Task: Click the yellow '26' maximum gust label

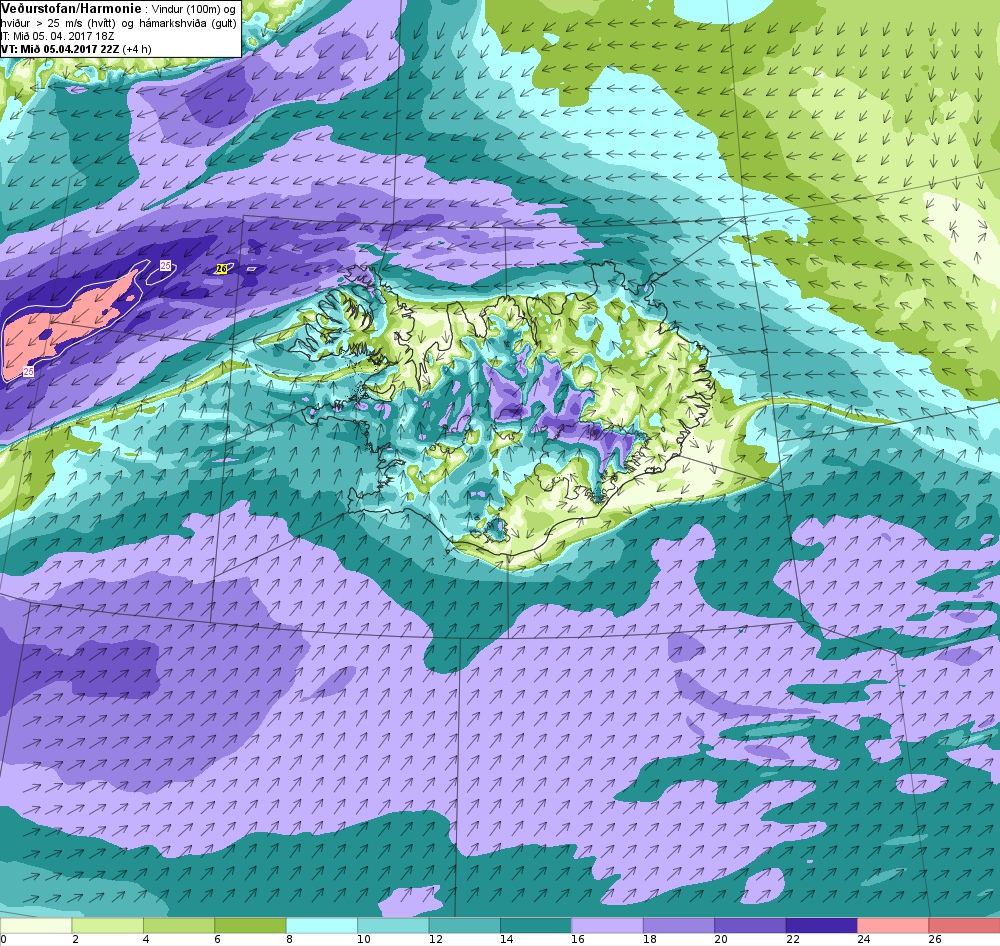Action: pyautogui.click(x=221, y=269)
